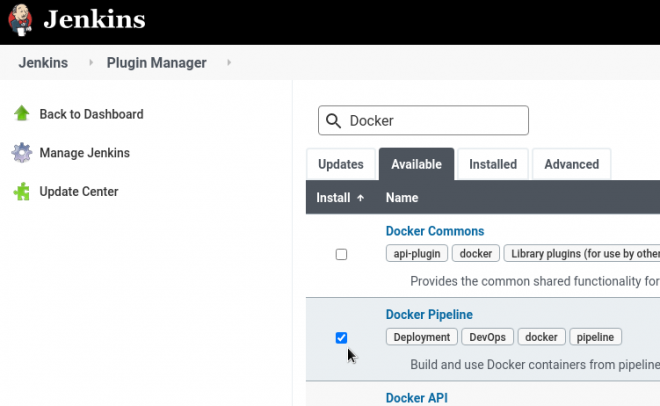Open the Docker API plugin link
The height and width of the screenshot is (406, 660).
point(416,398)
